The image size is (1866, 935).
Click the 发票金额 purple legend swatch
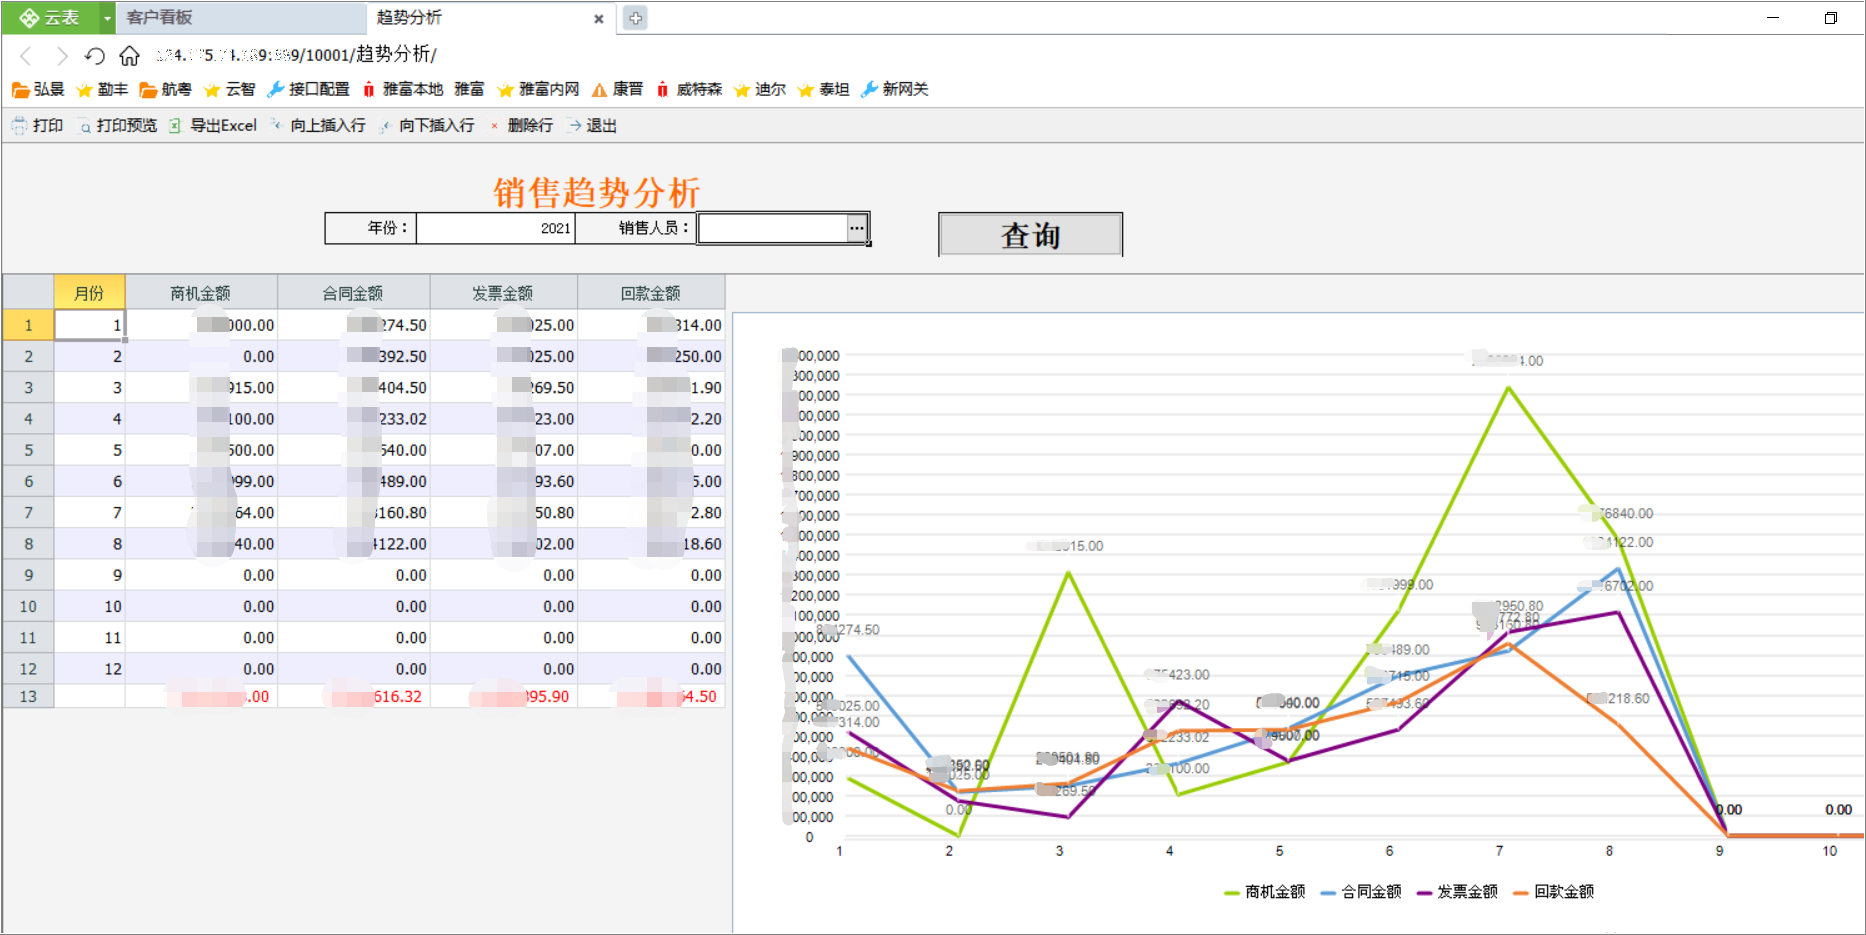1424,892
